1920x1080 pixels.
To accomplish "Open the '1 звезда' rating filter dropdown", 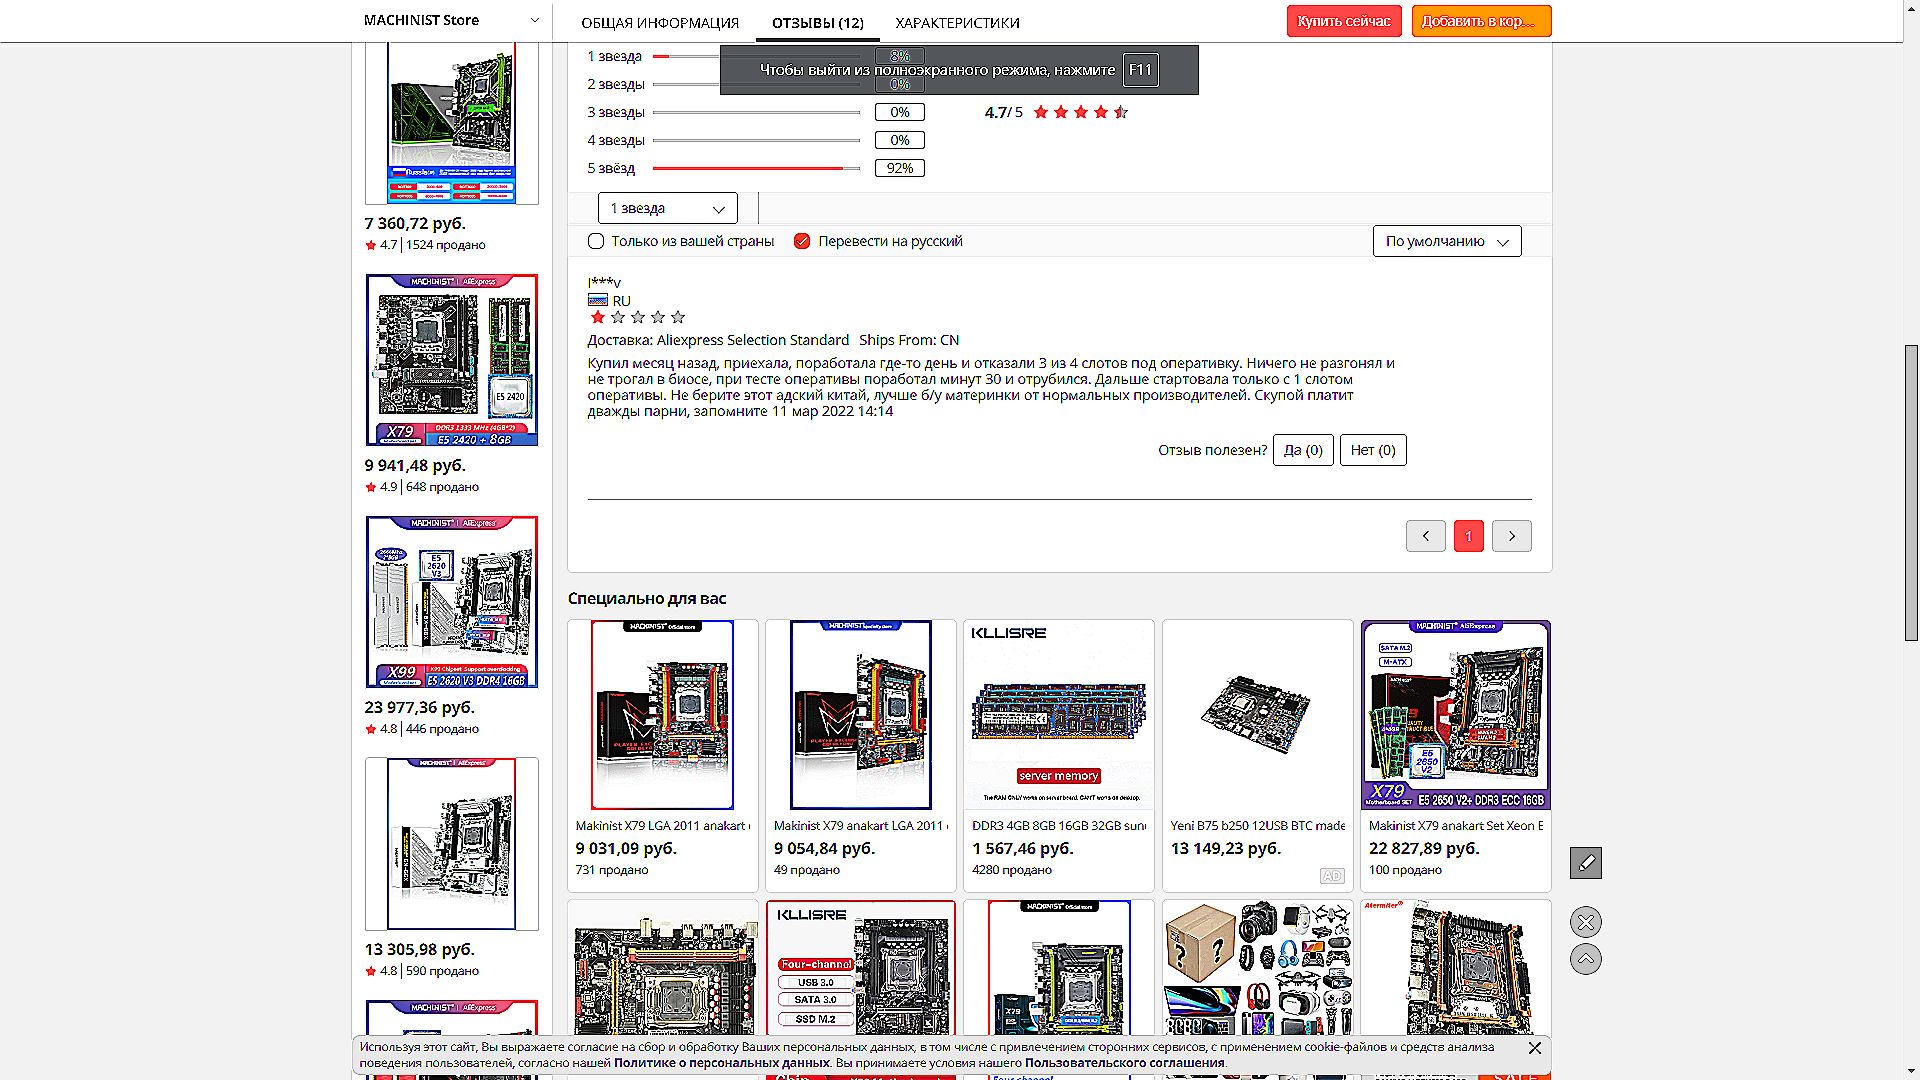I will (667, 208).
